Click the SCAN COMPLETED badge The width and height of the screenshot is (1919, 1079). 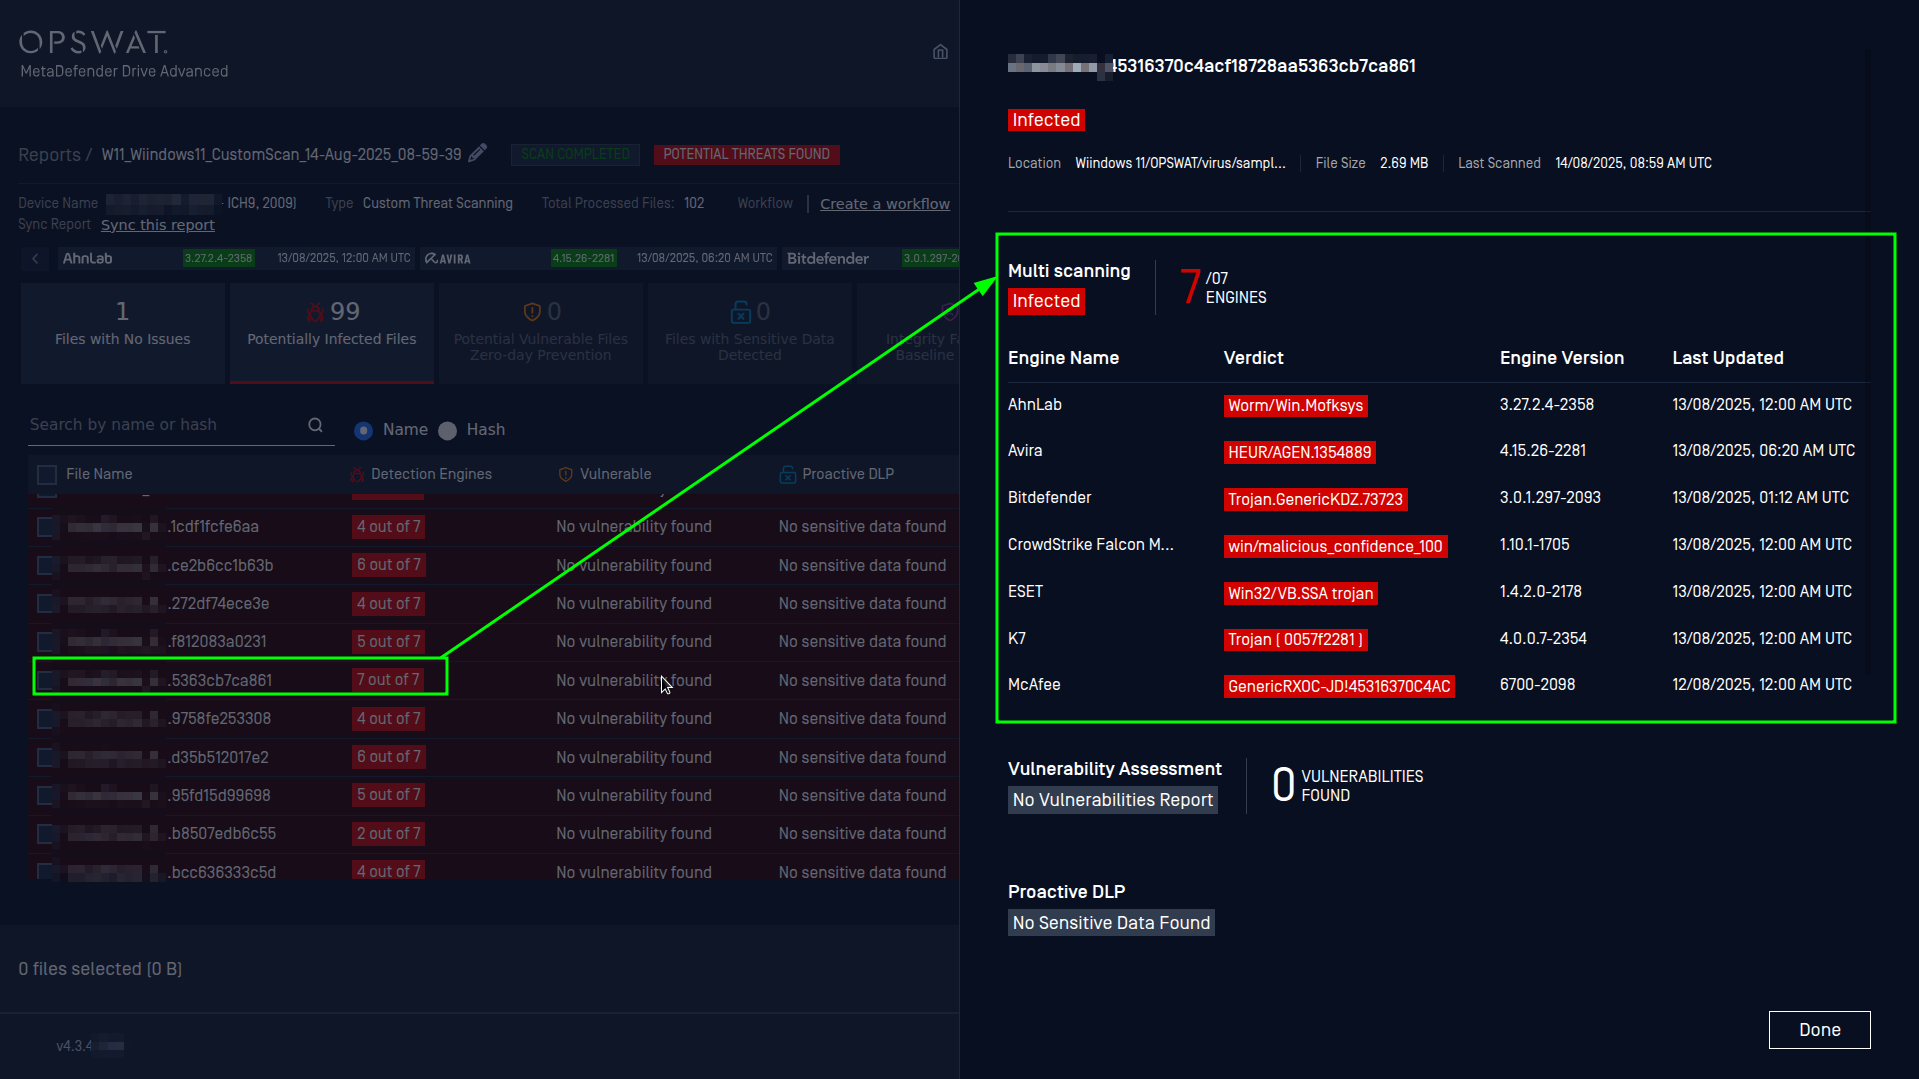(x=575, y=154)
